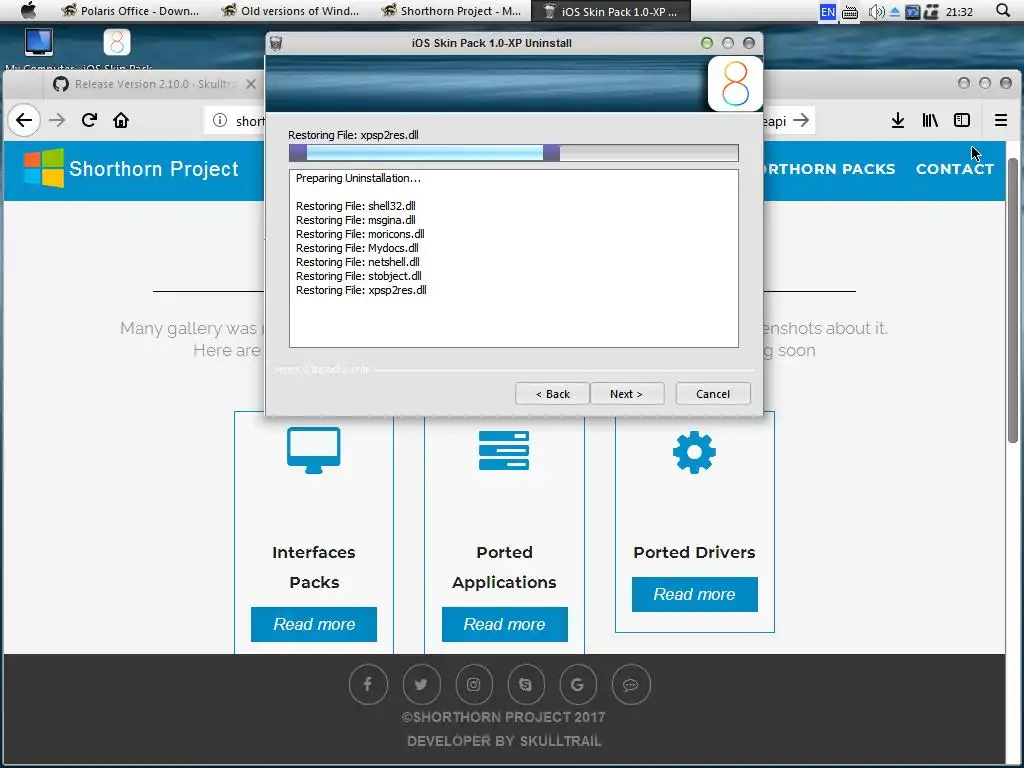The width and height of the screenshot is (1024, 768).
Task: Click the browser vertical scrollbar thumb
Action: [1014, 300]
